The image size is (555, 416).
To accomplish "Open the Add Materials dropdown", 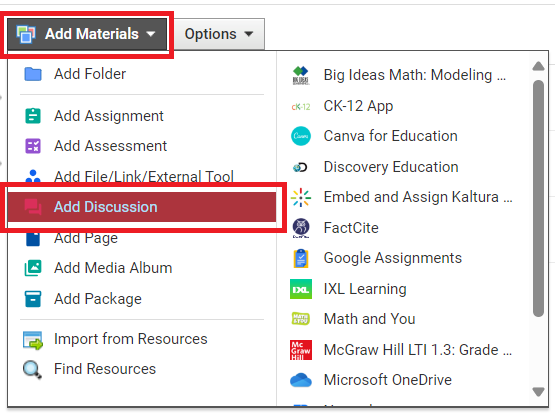I will pyautogui.click(x=87, y=34).
